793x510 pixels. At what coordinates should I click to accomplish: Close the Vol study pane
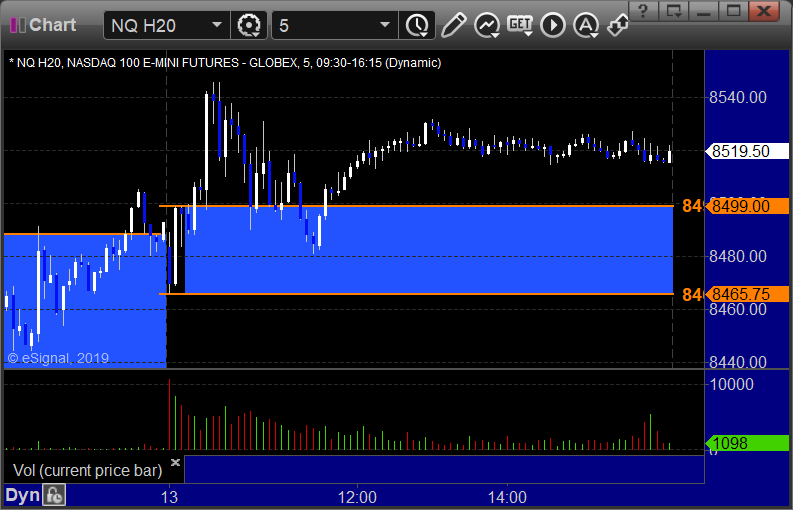pyautogui.click(x=175, y=462)
